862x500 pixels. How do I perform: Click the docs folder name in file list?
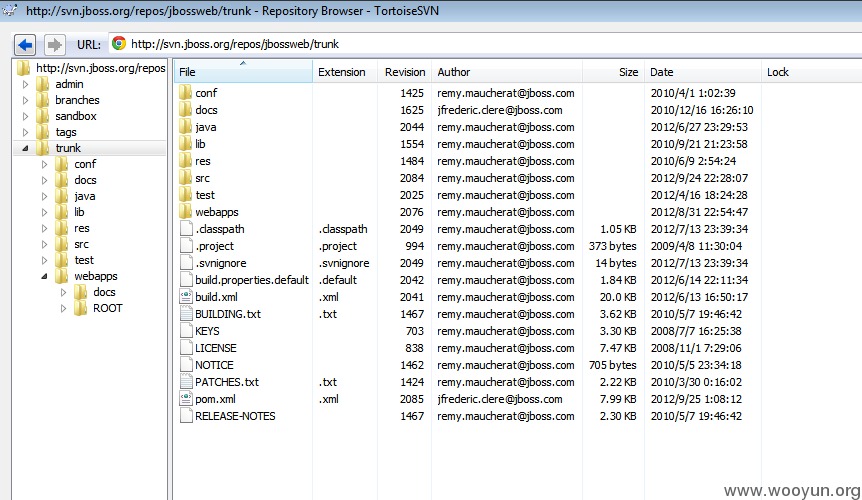click(206, 109)
